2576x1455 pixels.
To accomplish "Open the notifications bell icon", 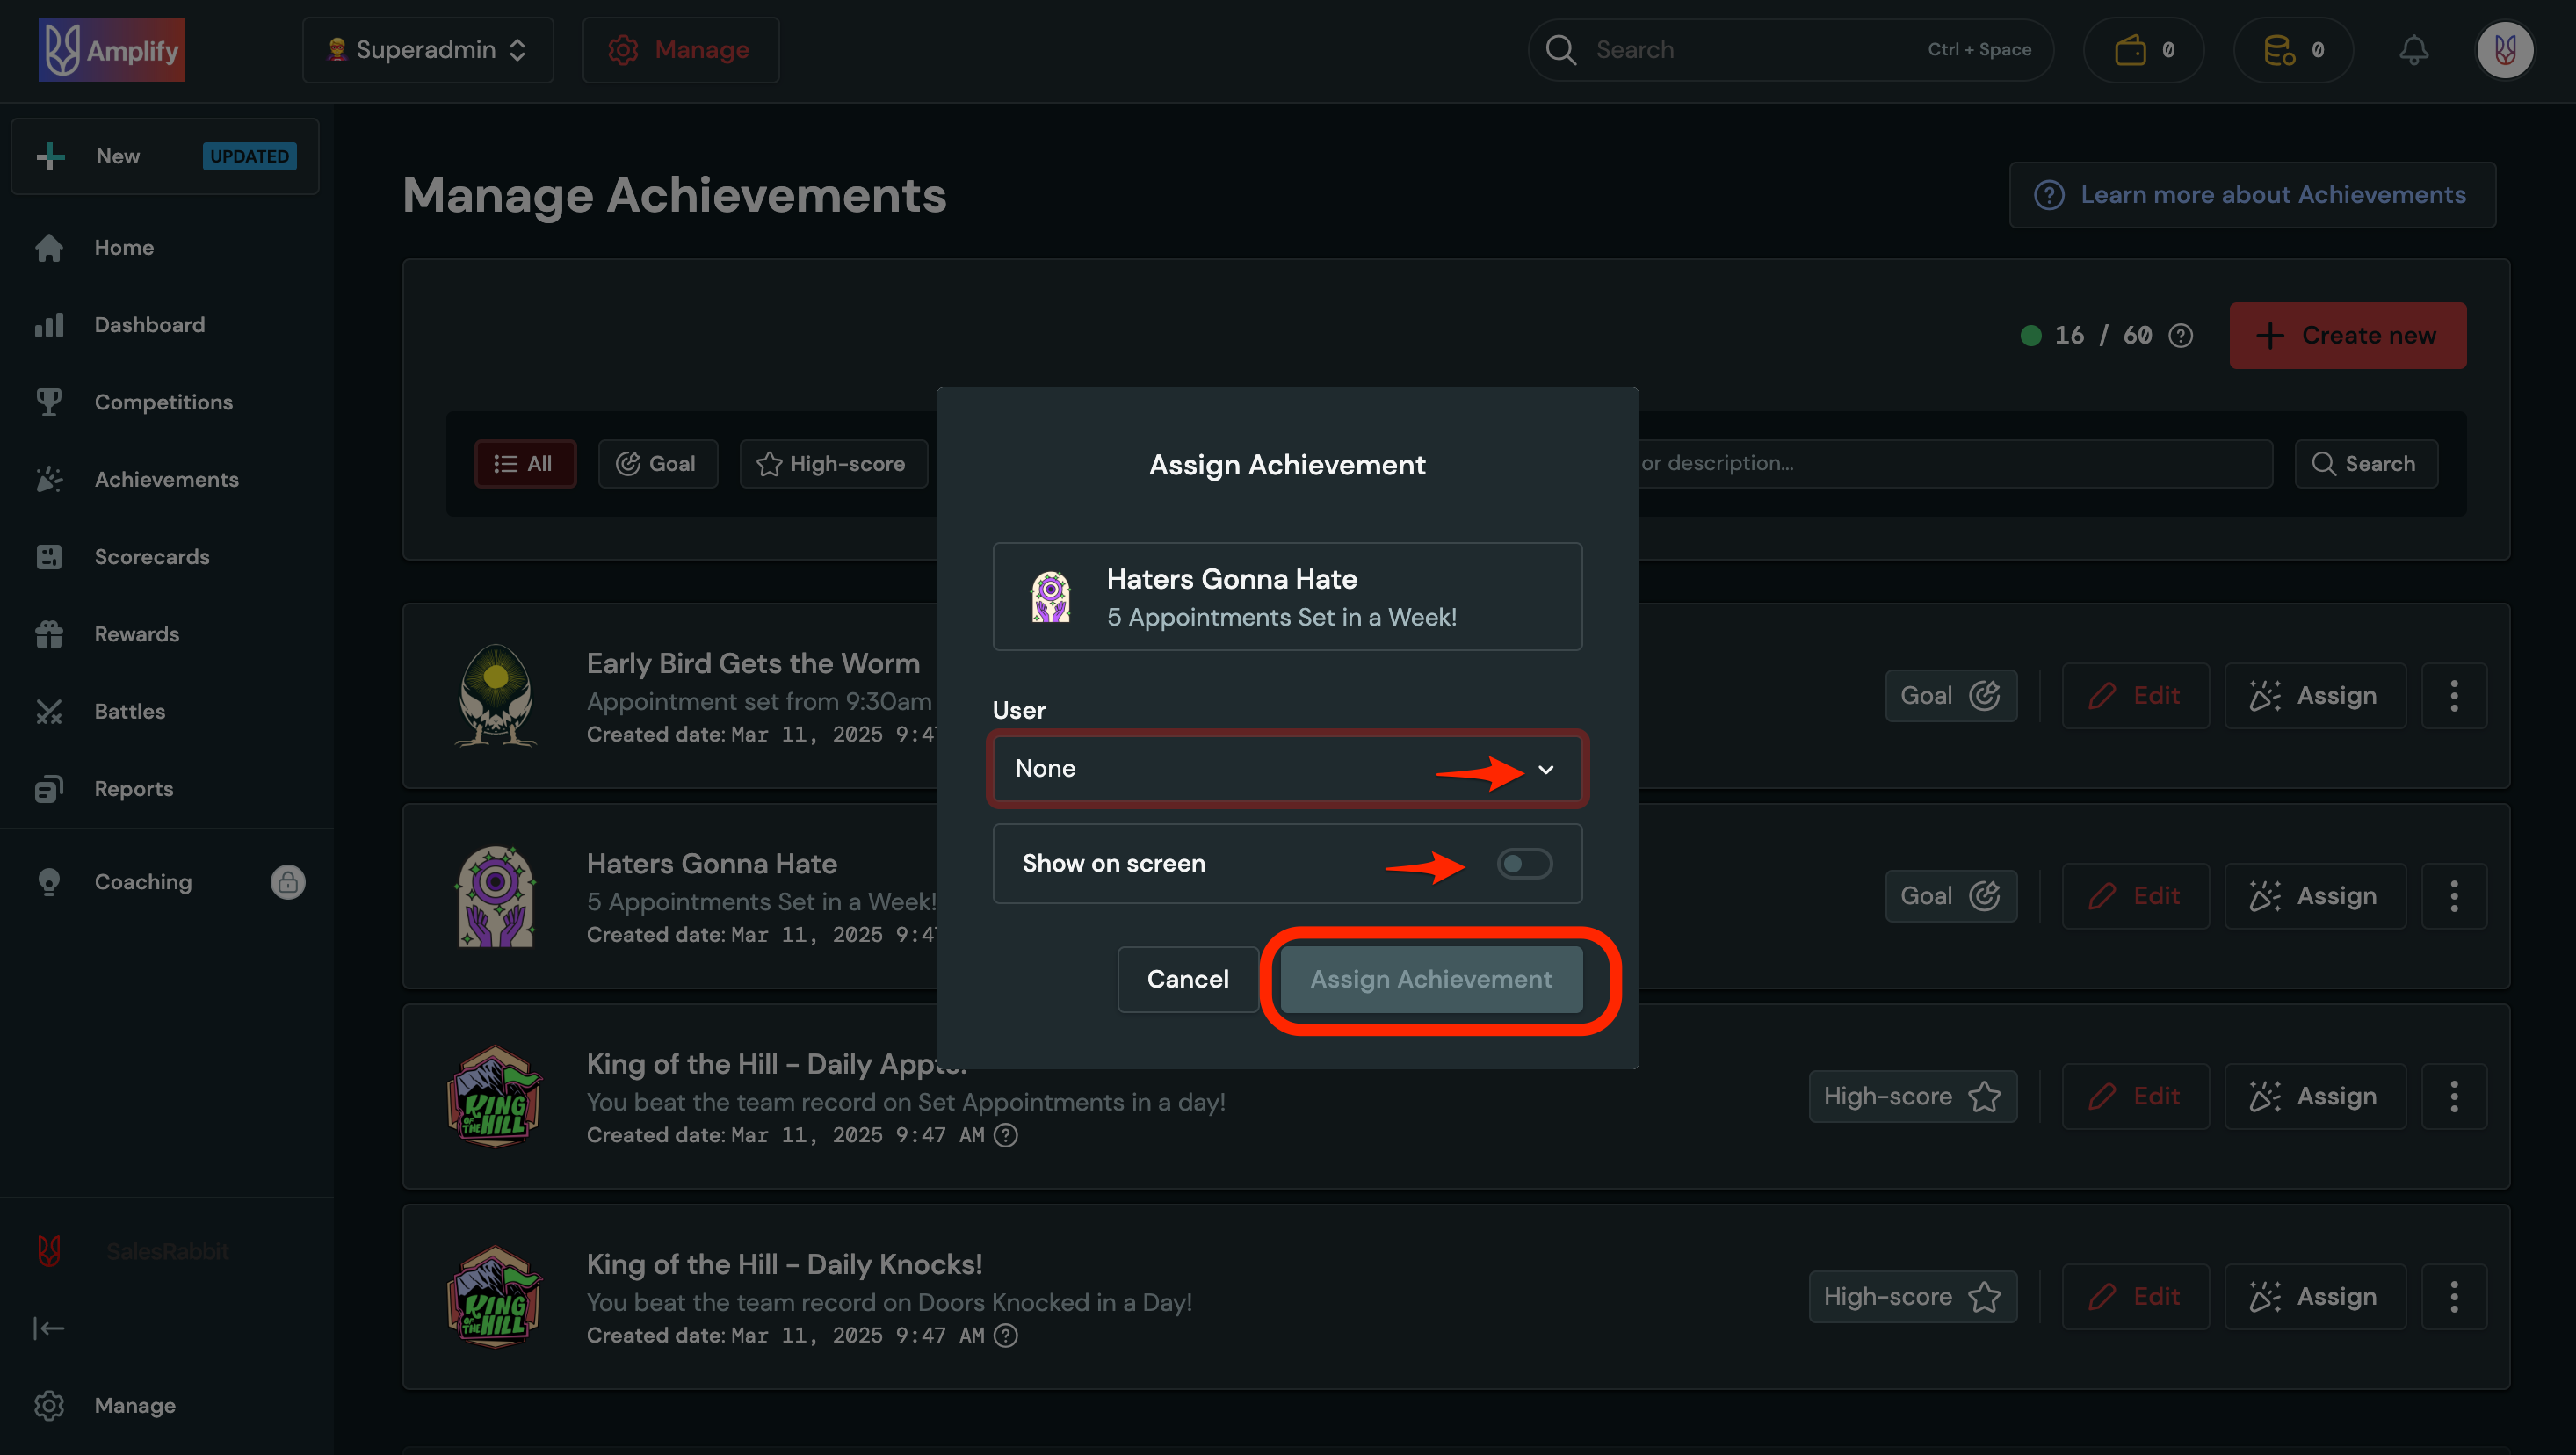I will tap(2414, 49).
